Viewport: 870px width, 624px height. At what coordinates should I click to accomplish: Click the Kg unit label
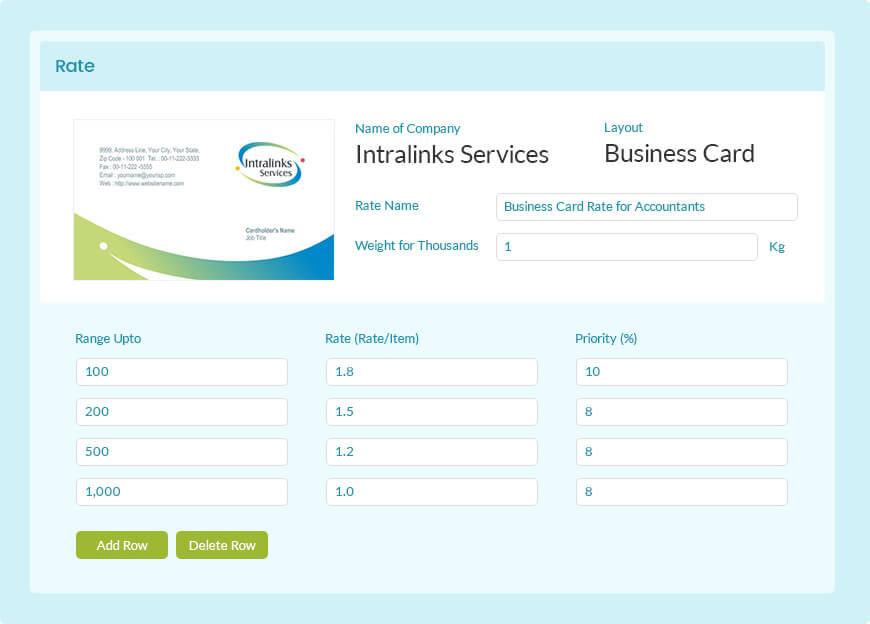point(777,247)
